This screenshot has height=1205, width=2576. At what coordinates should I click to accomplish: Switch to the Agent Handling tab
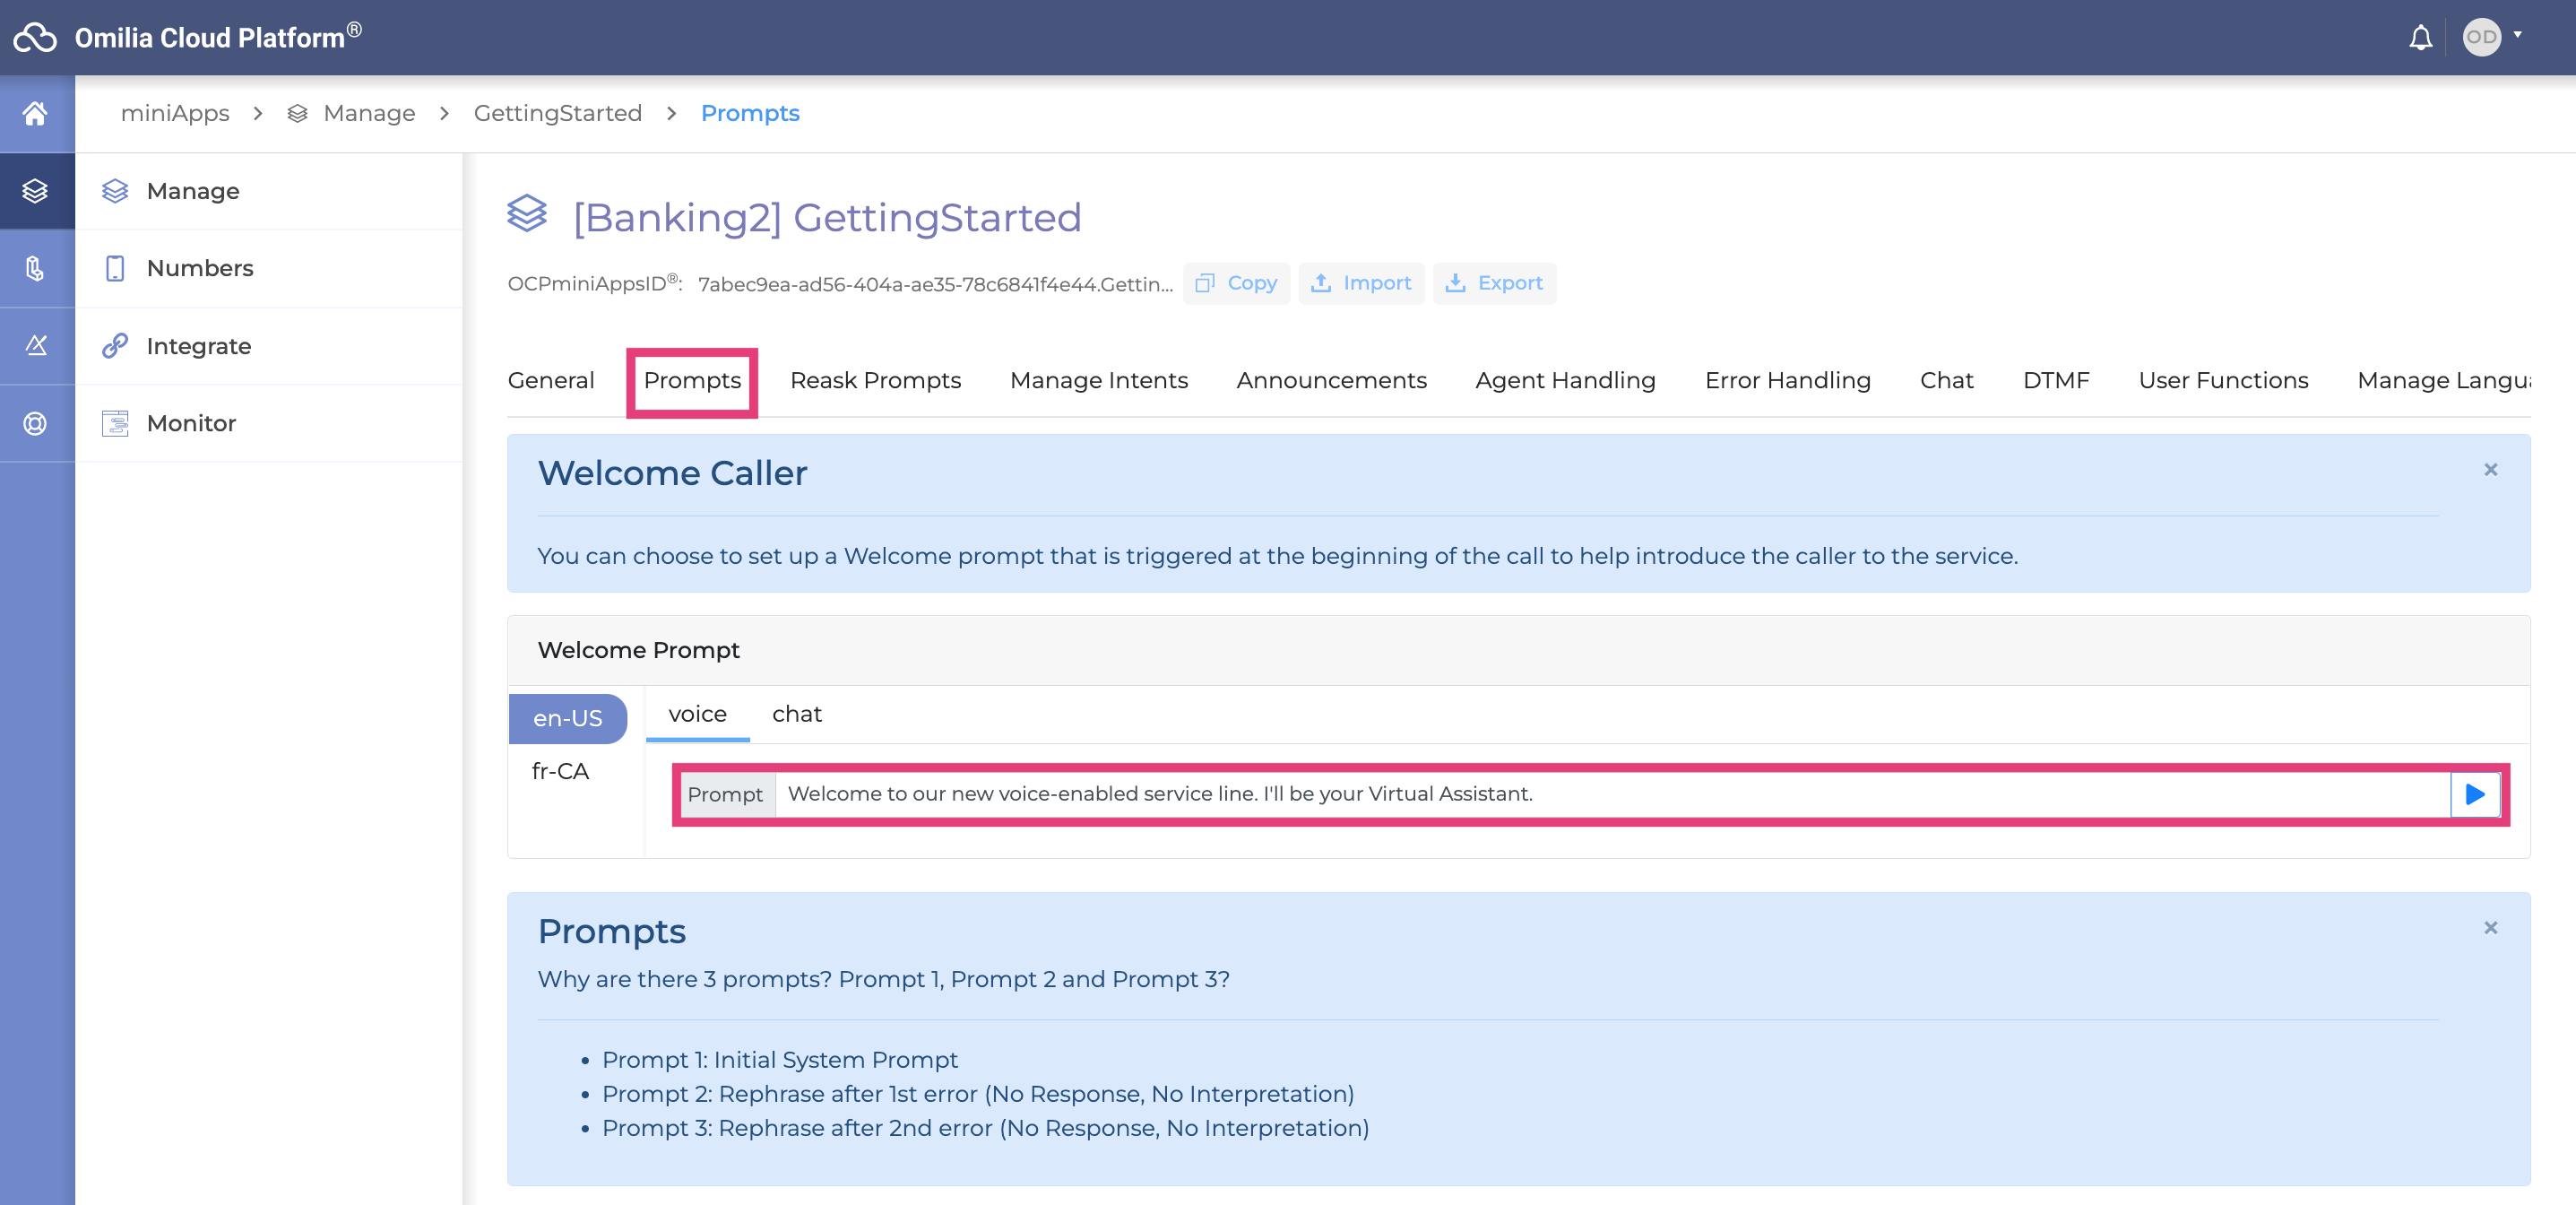tap(1565, 380)
